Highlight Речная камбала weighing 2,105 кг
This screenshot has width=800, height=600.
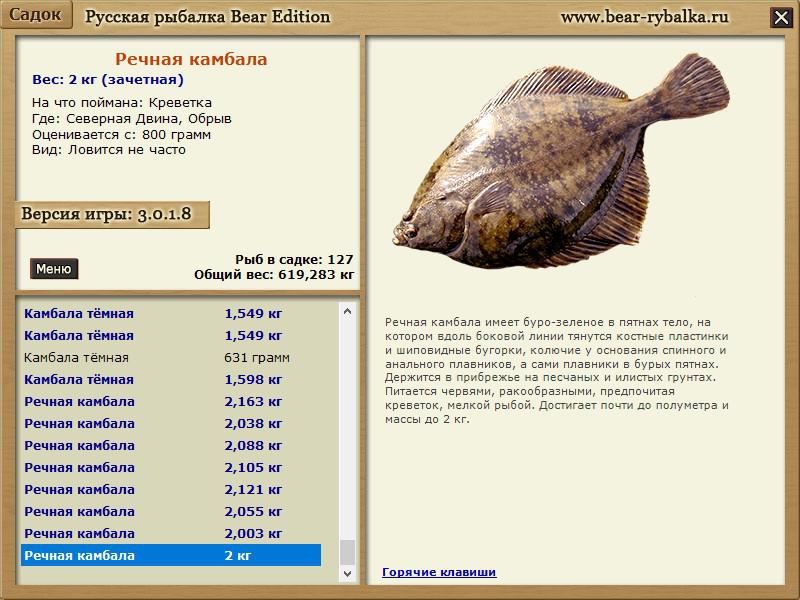tap(170, 467)
